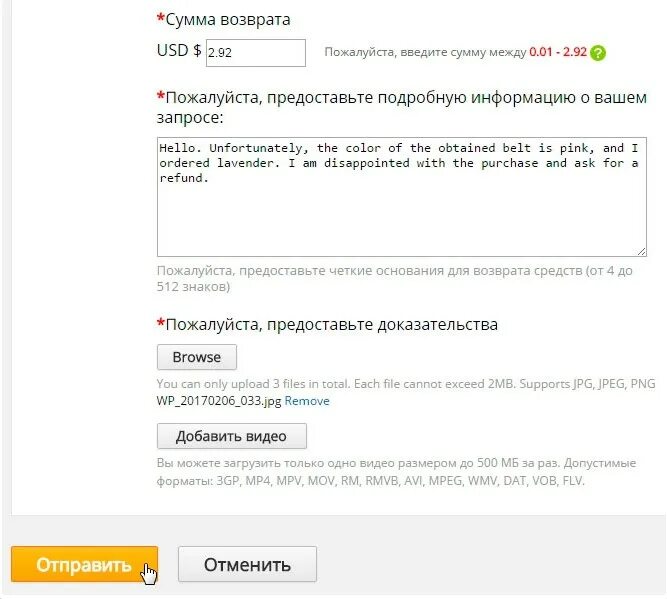Cancel the request with Отменить
The height and width of the screenshot is (599, 667).
[x=247, y=564]
